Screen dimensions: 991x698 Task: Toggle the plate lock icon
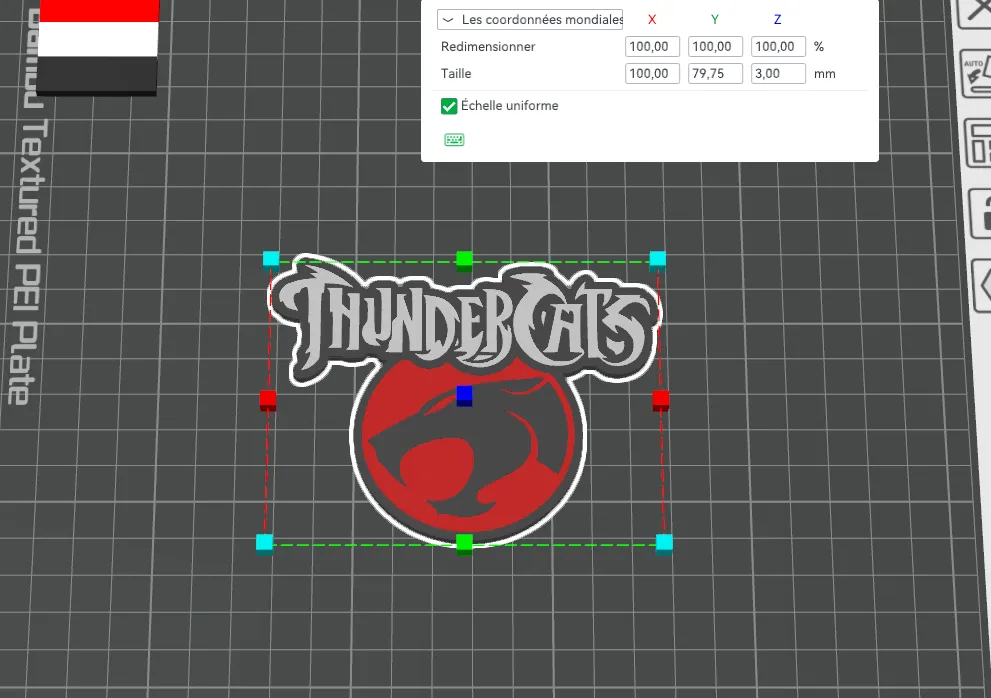[x=981, y=214]
